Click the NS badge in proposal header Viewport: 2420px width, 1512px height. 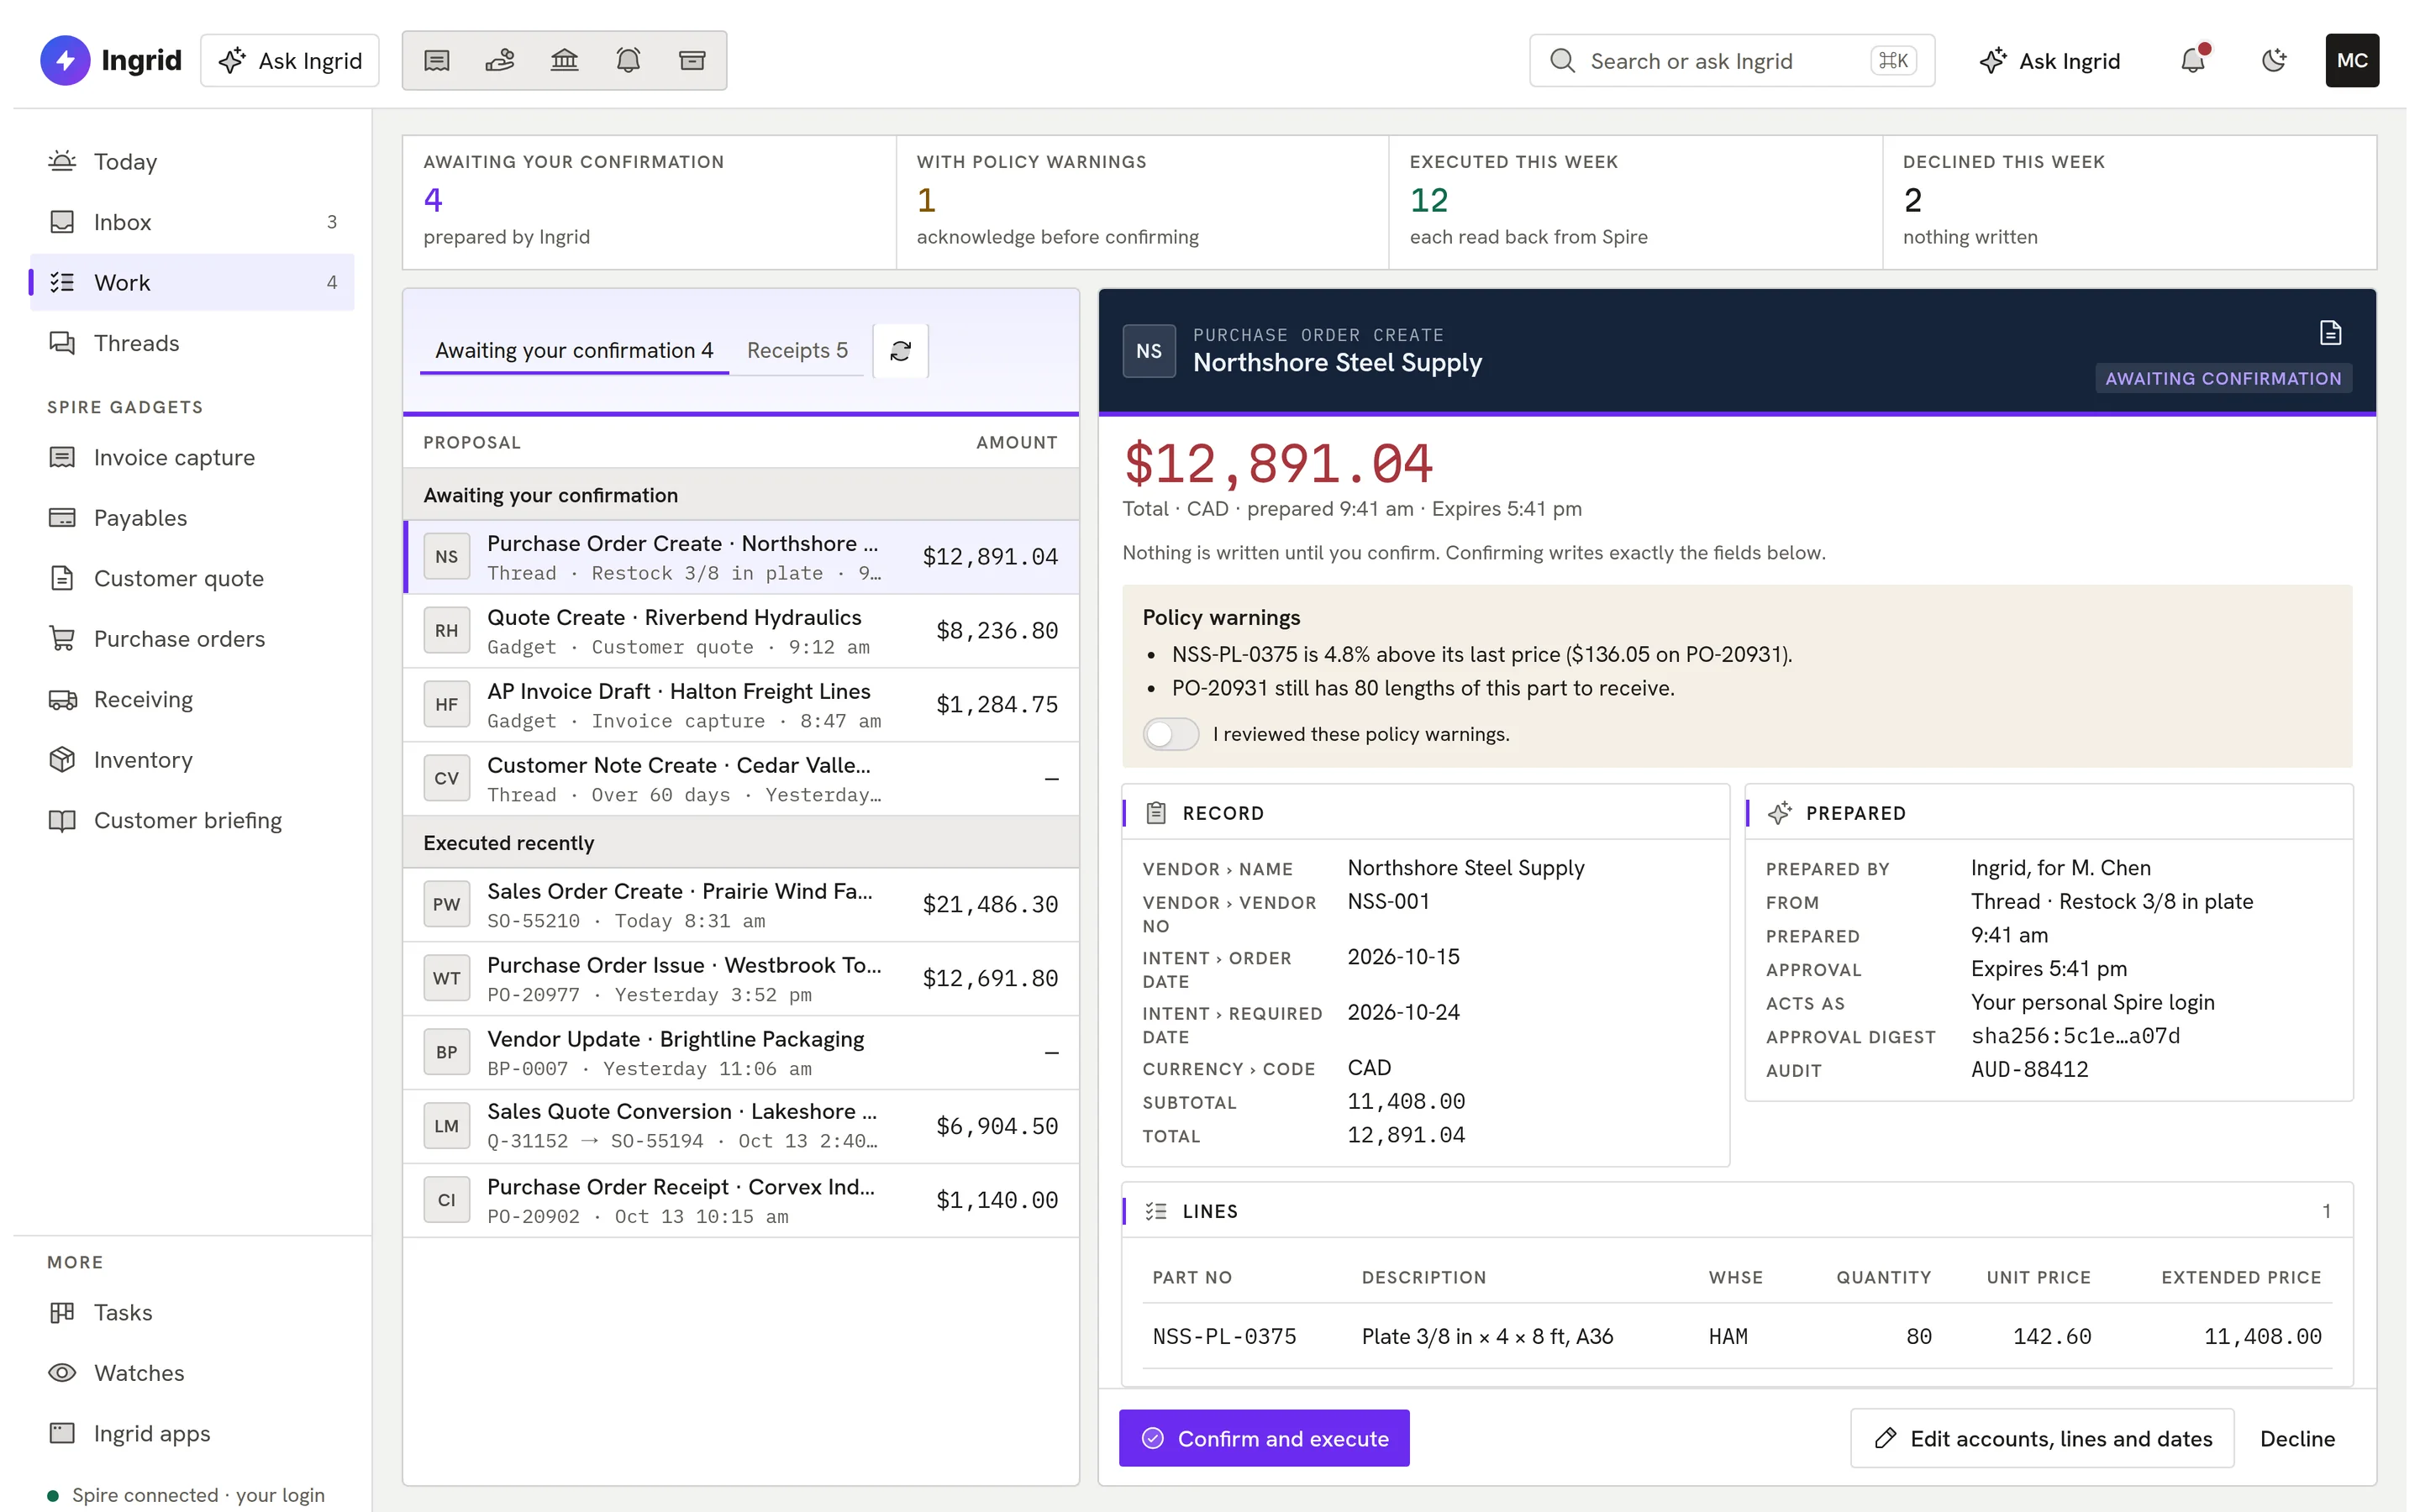pos(1149,351)
